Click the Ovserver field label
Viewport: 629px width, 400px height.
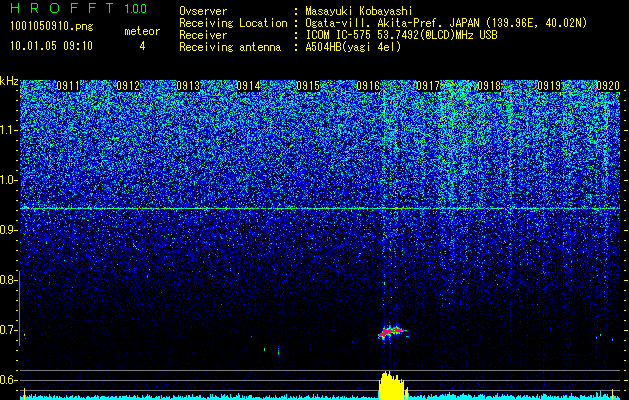[203, 11]
